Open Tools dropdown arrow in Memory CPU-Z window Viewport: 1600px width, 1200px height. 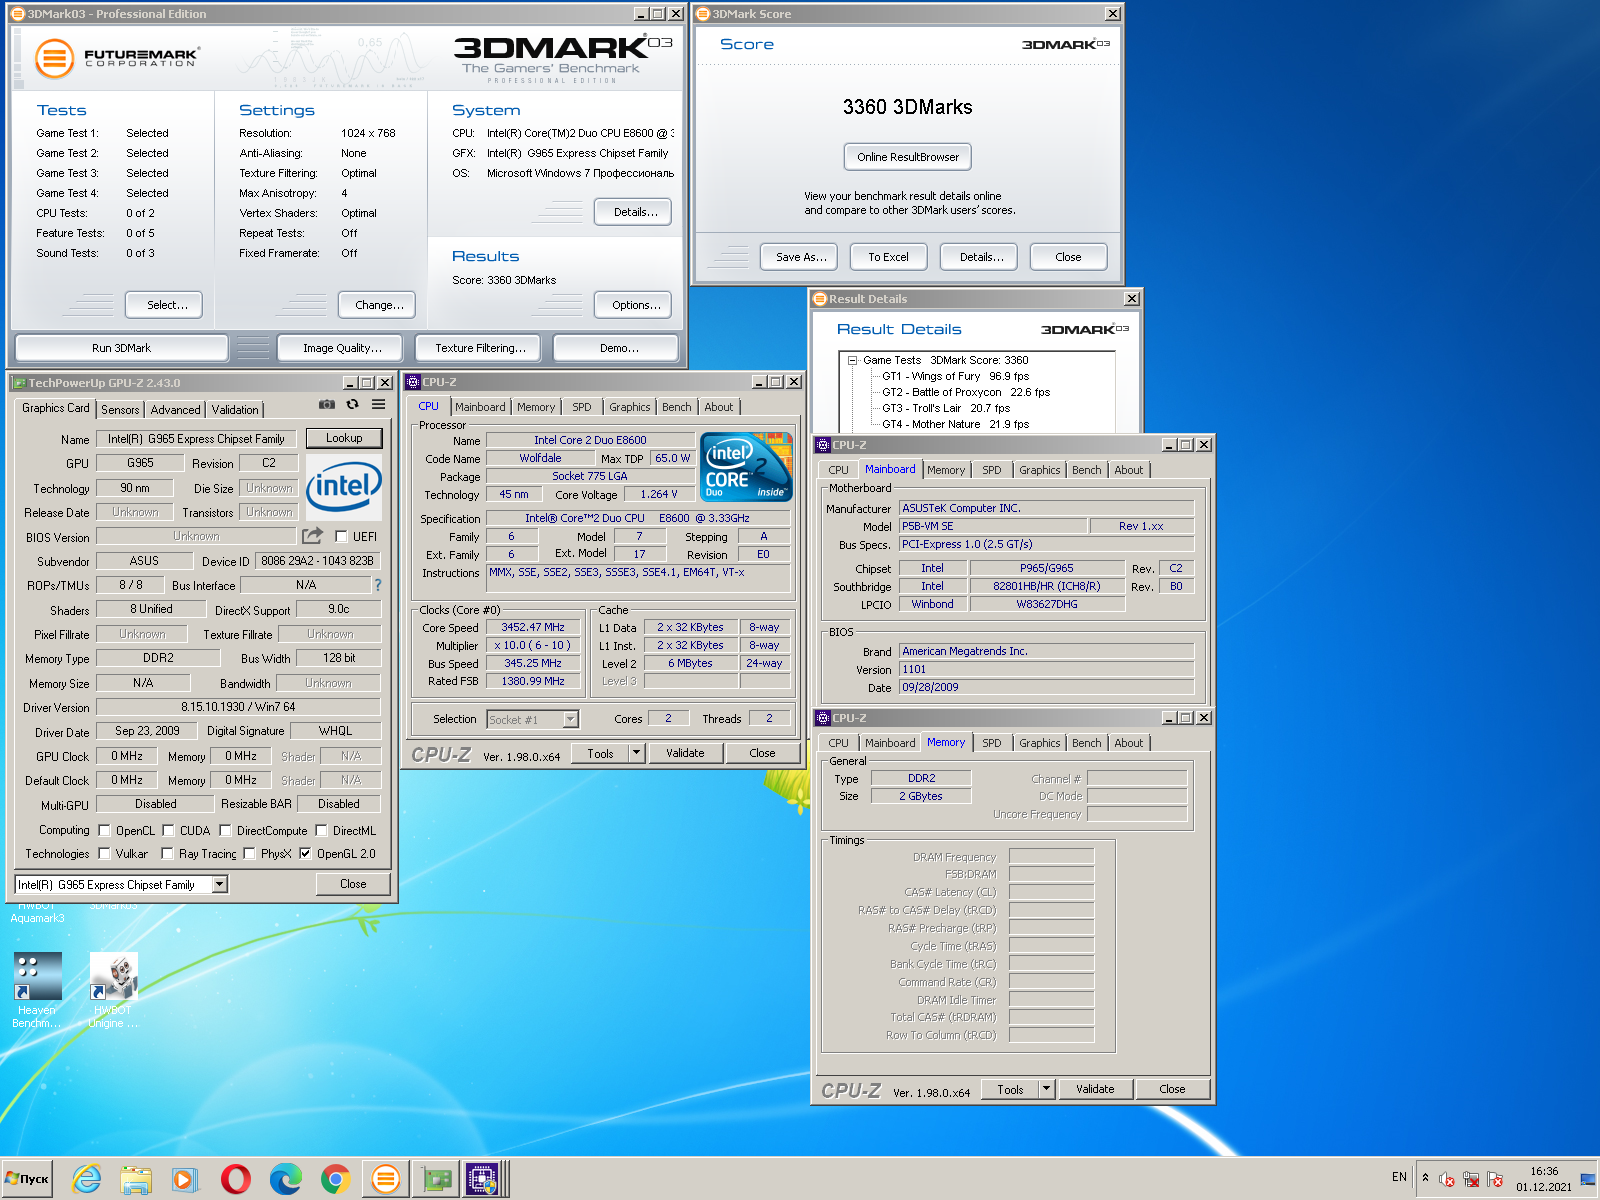[1046, 1089]
